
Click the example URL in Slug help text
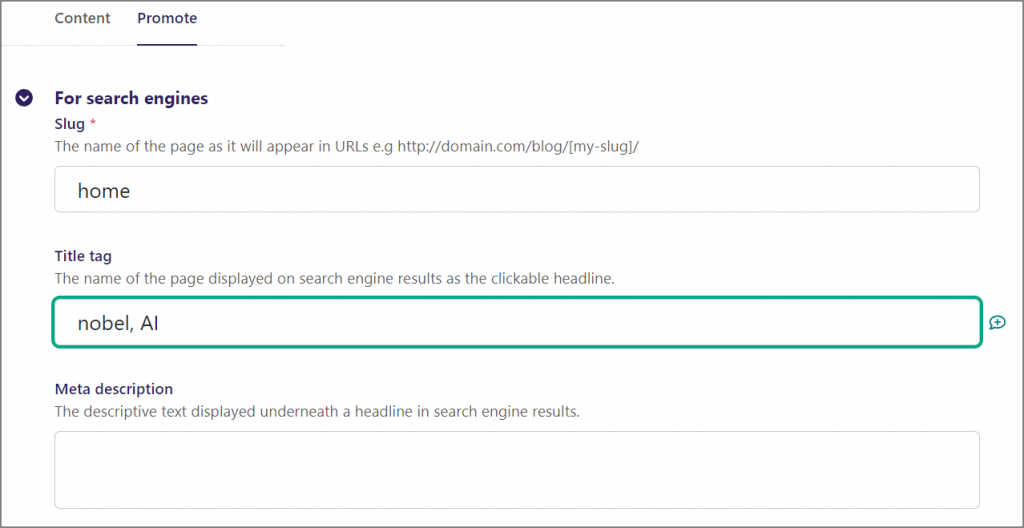click(x=518, y=146)
